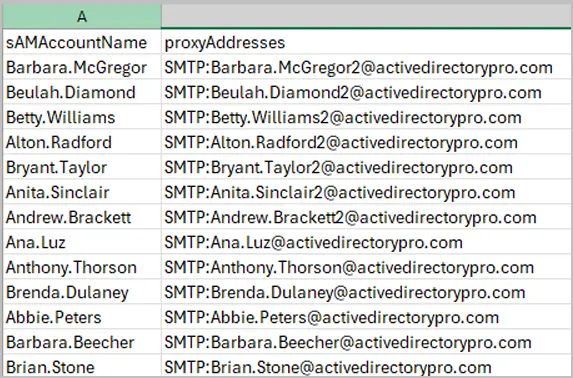Select SMTP:Bryant.Taylor2@activedirectorypro.com cell
The height and width of the screenshot is (378, 573).
click(367, 166)
